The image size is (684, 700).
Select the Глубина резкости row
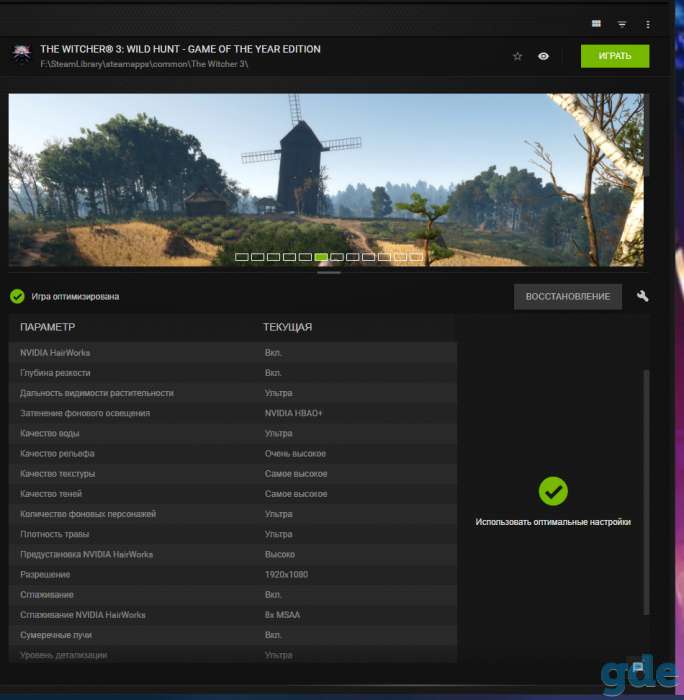tap(233, 373)
